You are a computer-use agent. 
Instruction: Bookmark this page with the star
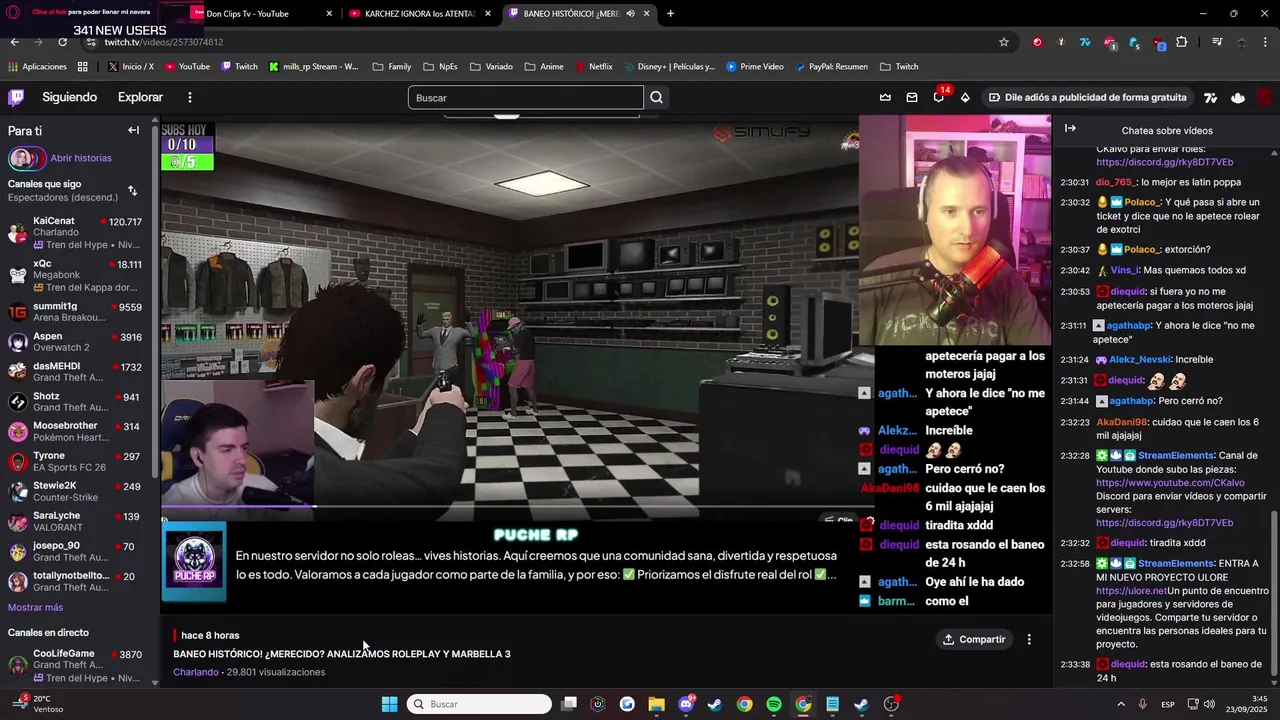pyautogui.click(x=1004, y=42)
